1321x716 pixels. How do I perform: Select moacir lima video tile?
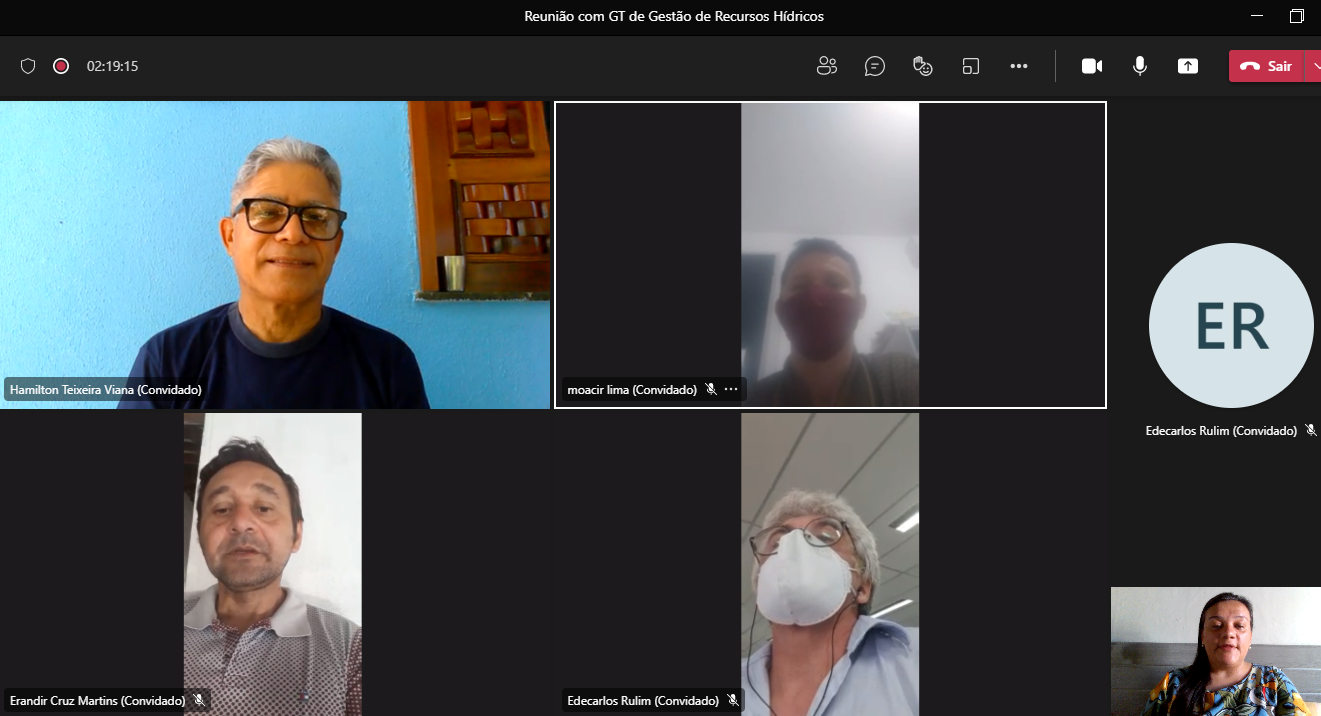pos(830,254)
